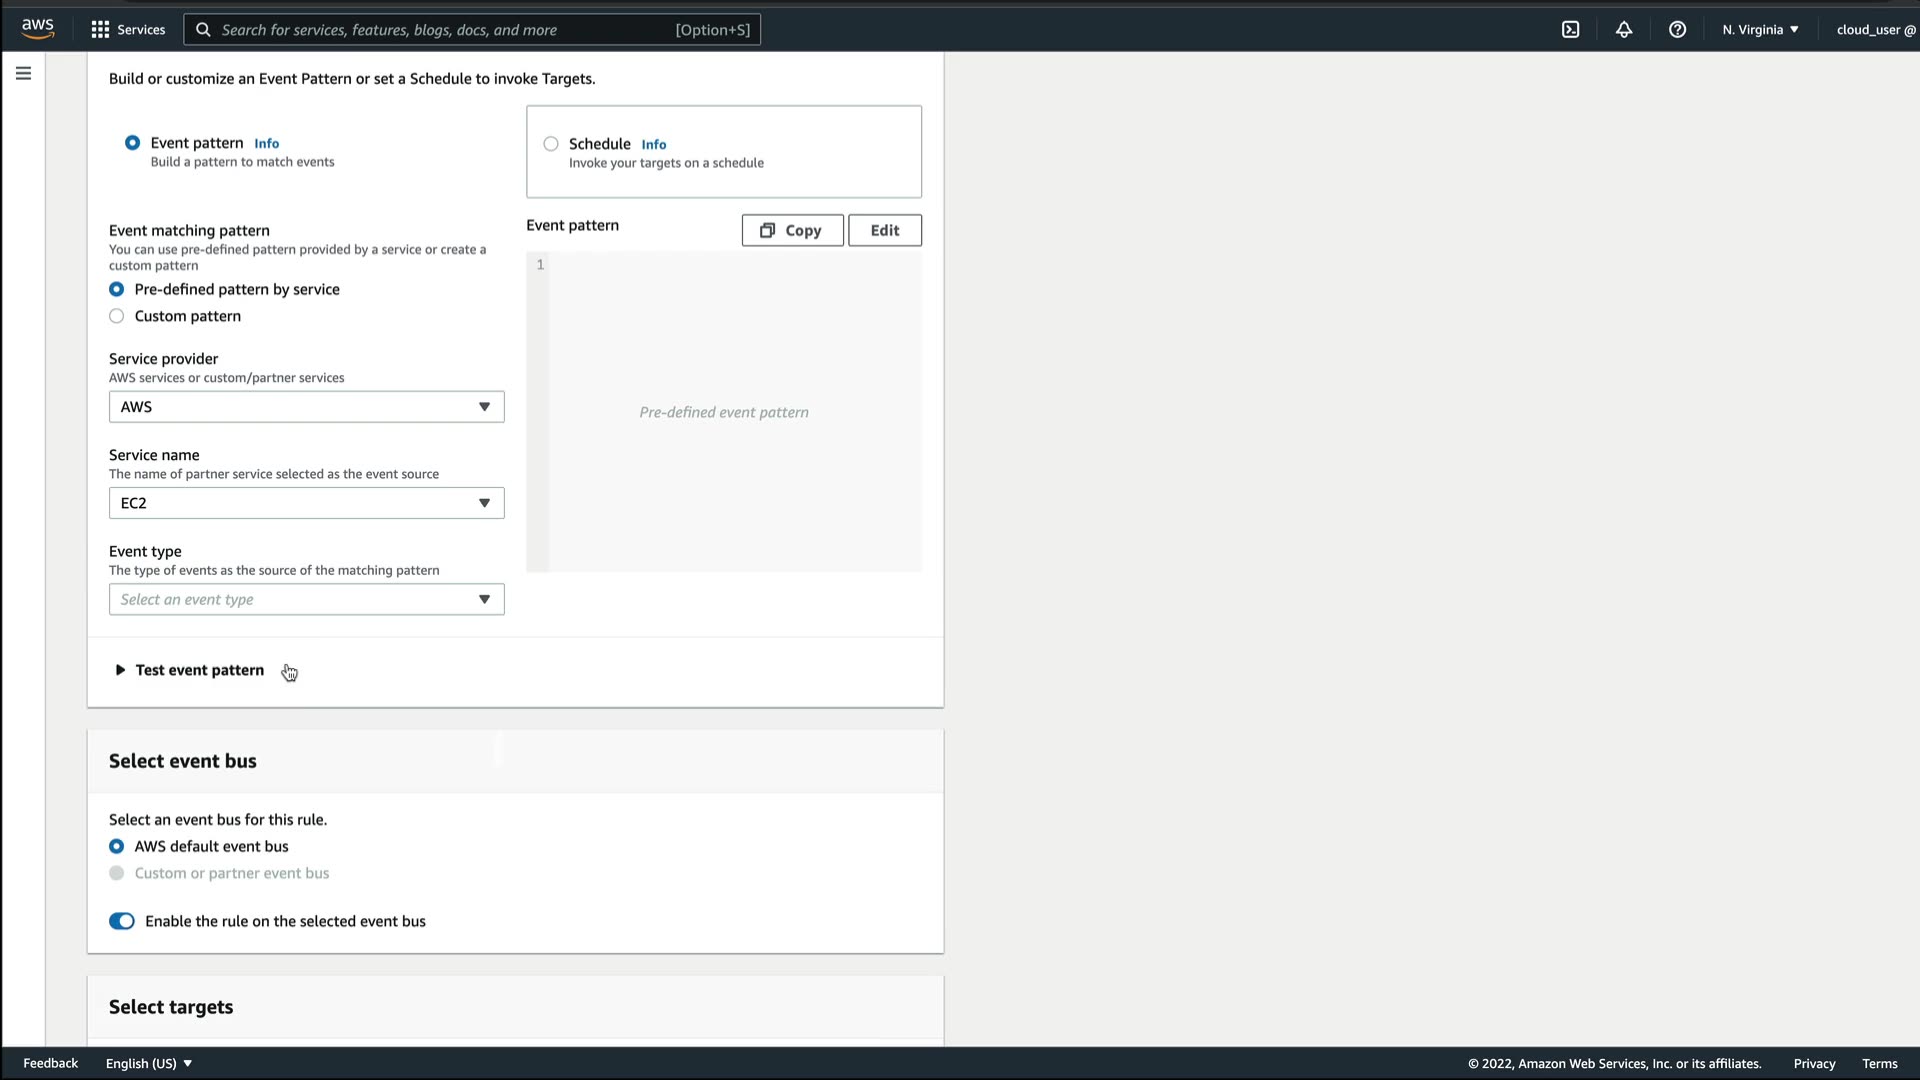1920x1080 pixels.
Task: Click the AWS logo home icon
Action: [37, 29]
